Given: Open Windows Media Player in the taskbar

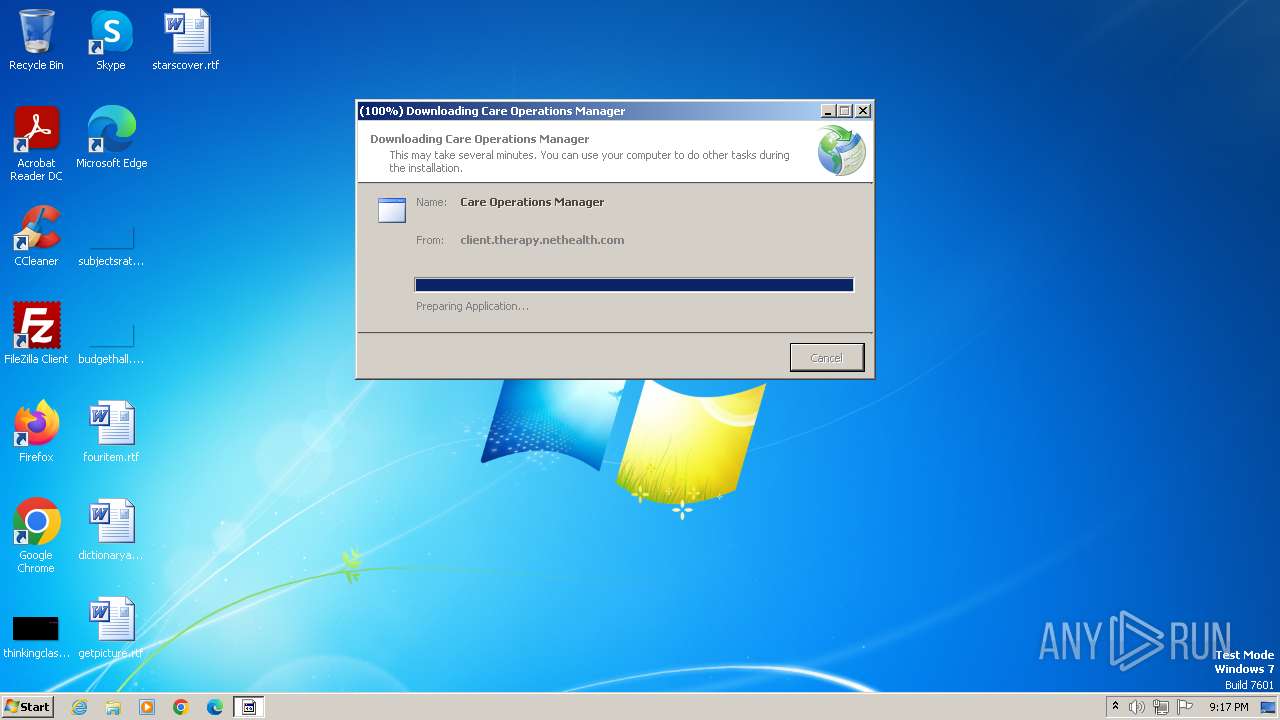Looking at the screenshot, I should point(147,707).
